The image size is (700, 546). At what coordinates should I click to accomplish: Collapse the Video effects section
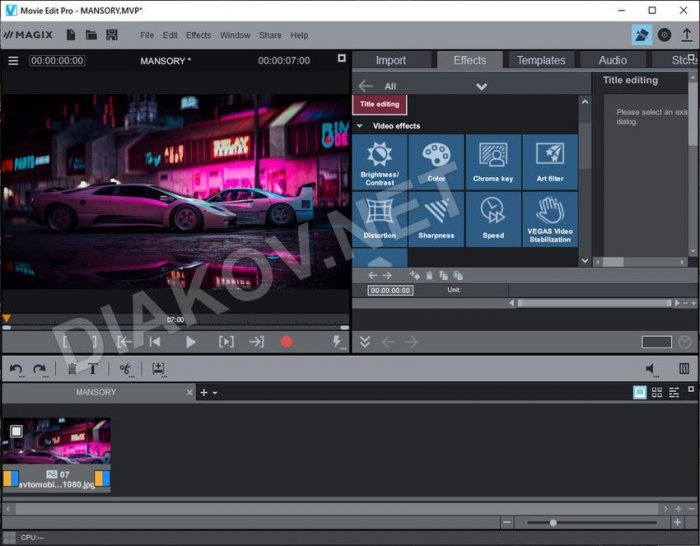360,126
